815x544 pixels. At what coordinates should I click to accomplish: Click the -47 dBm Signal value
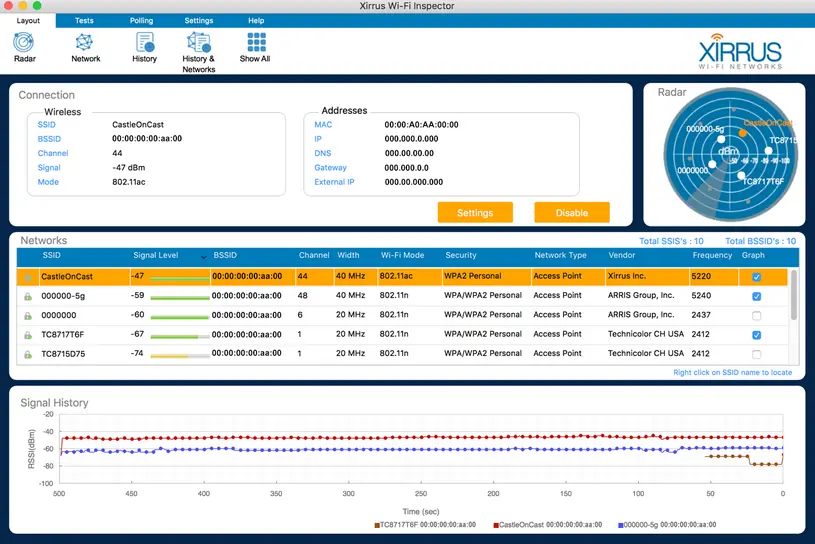[129, 167]
